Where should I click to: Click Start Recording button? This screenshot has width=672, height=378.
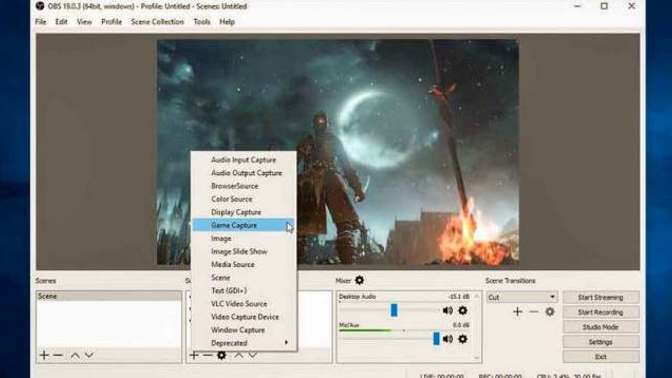pos(601,312)
